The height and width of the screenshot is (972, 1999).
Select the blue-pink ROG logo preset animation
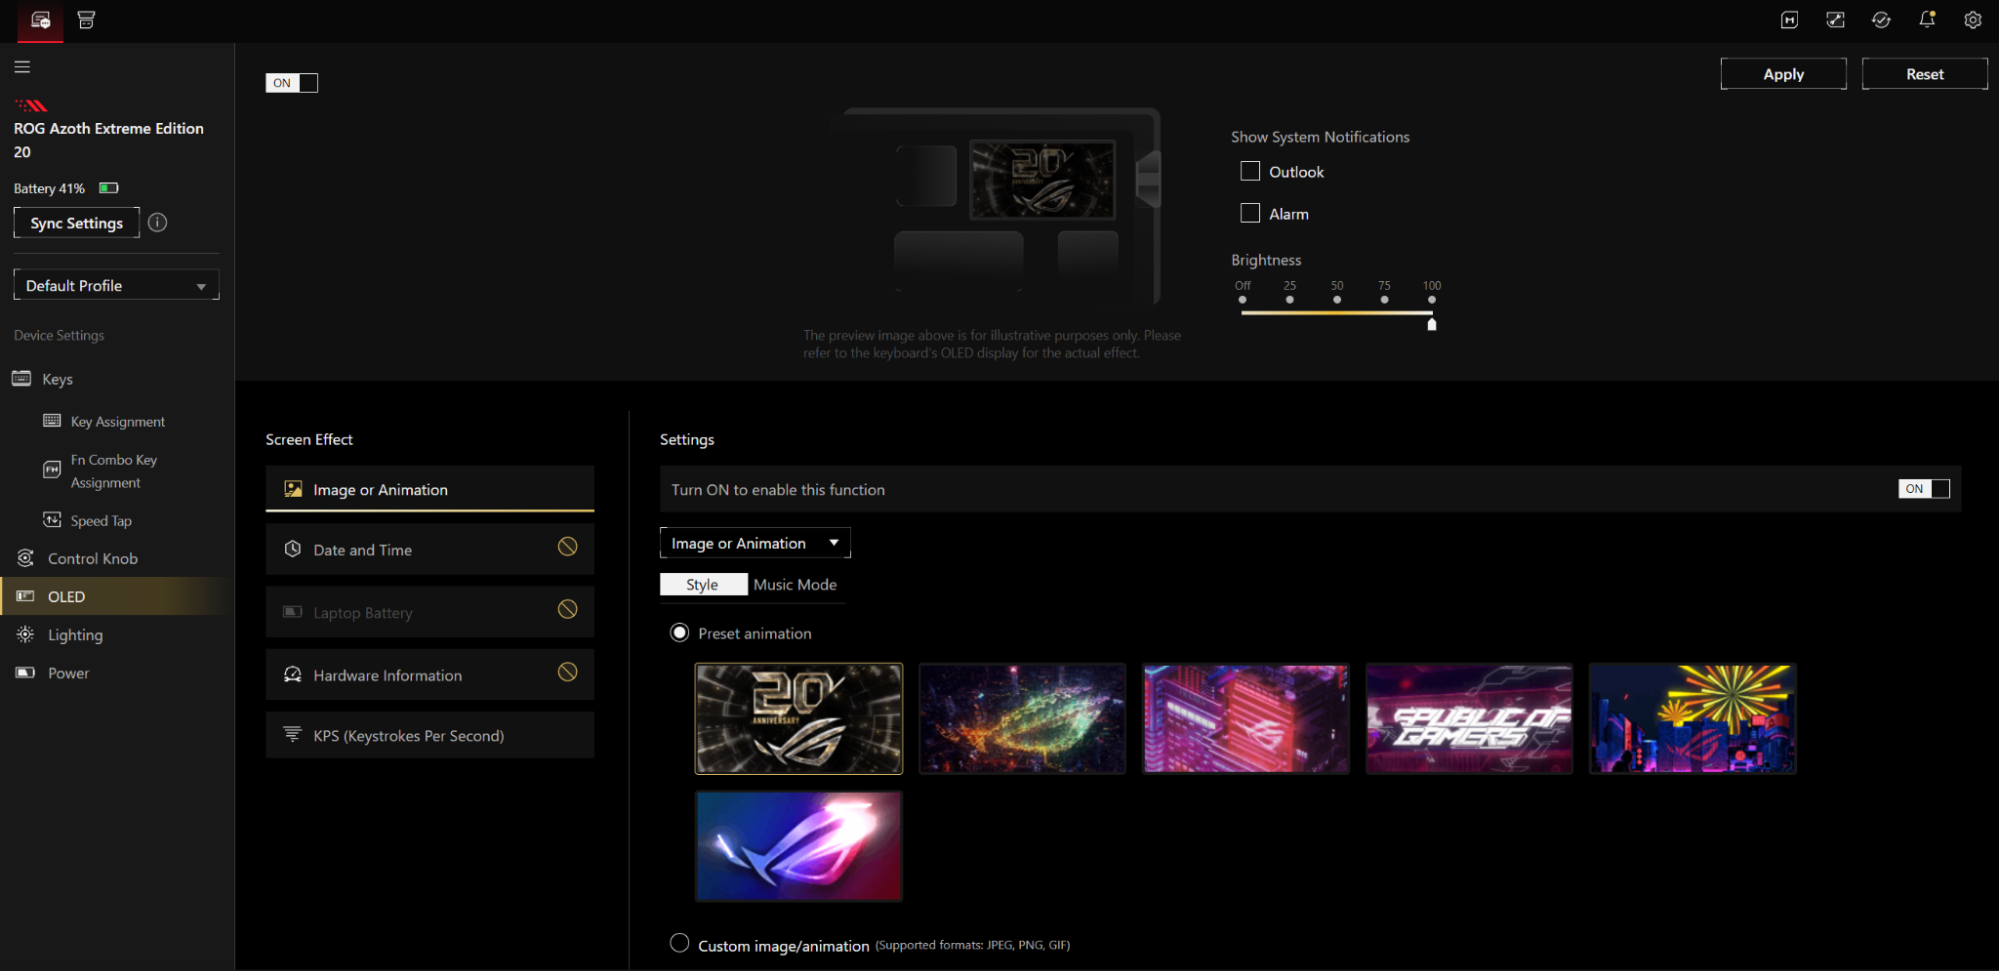pyautogui.click(x=799, y=846)
